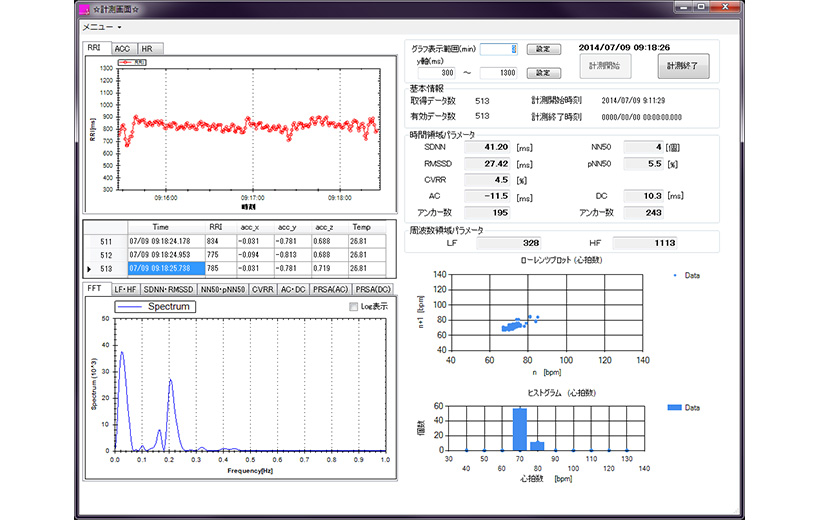Open the CVRR tab
The height and width of the screenshot is (520, 820).
[264, 289]
